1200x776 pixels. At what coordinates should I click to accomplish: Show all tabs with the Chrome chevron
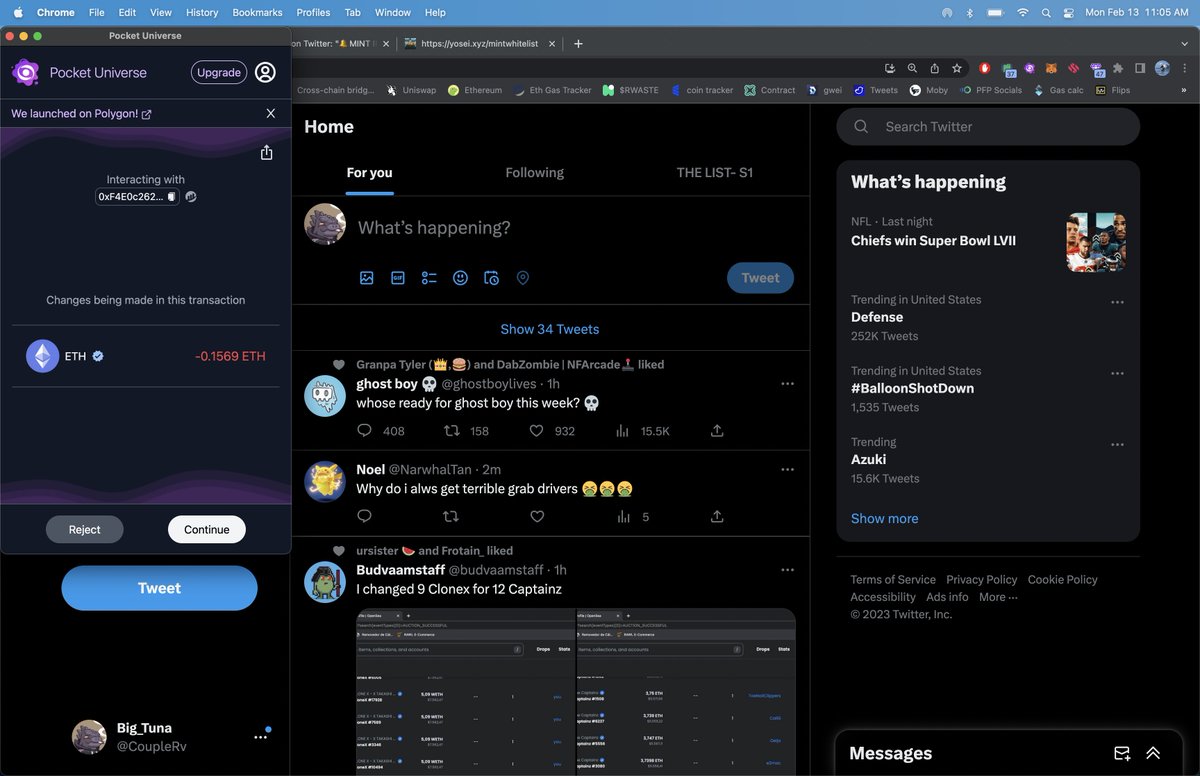tap(1183, 43)
